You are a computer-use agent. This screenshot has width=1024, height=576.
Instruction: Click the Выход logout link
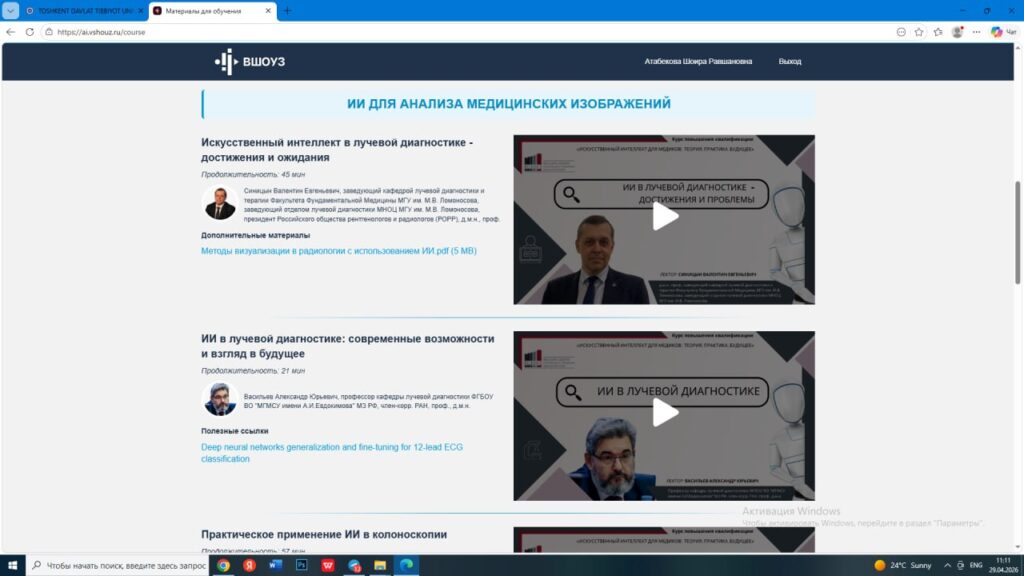click(790, 62)
